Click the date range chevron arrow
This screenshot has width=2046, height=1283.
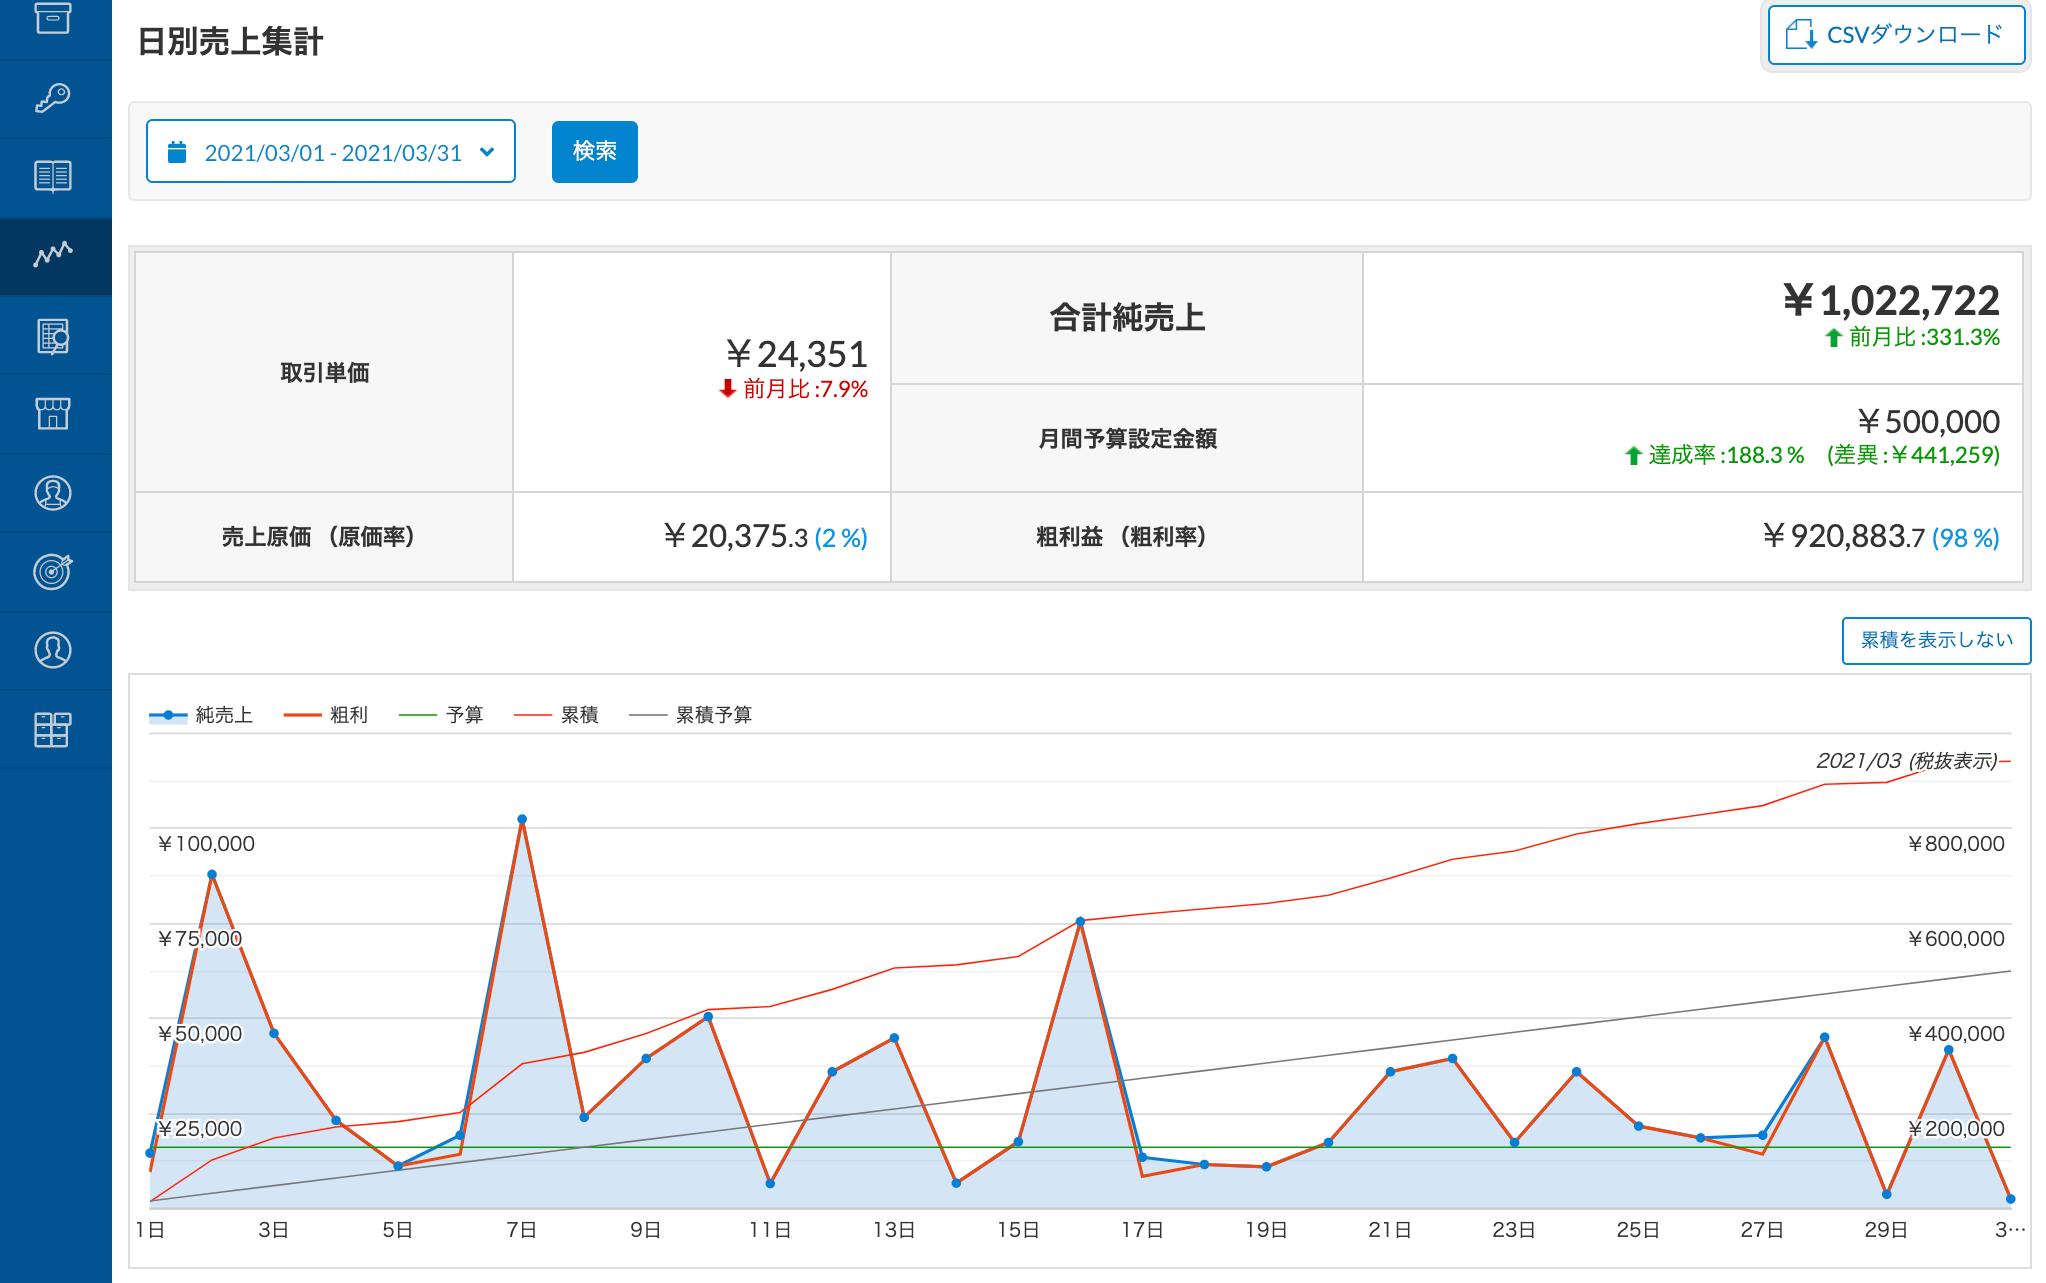[x=487, y=152]
